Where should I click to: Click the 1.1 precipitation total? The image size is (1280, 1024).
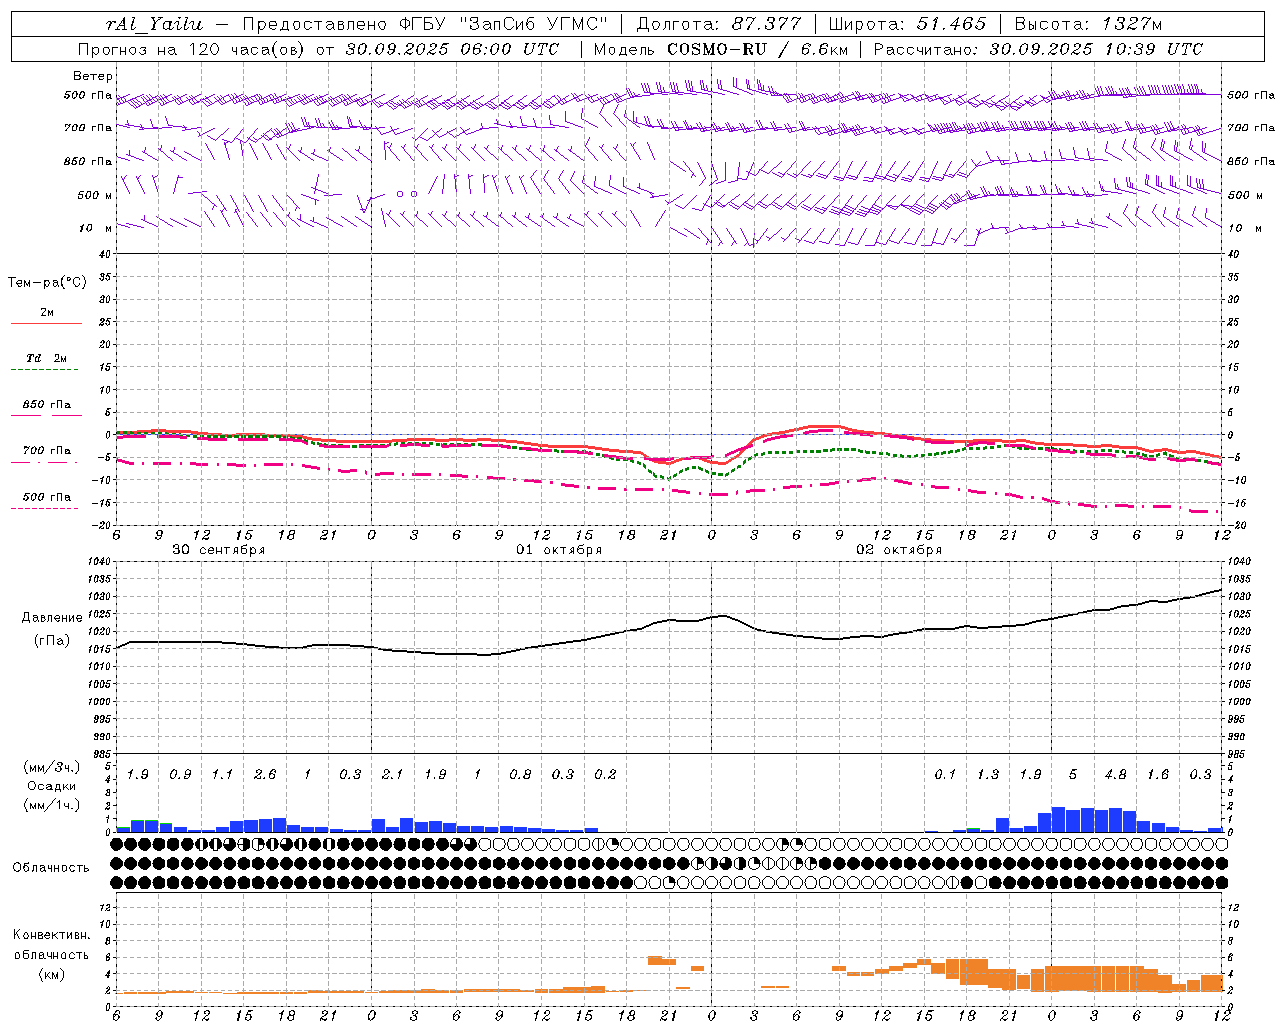(x=222, y=775)
